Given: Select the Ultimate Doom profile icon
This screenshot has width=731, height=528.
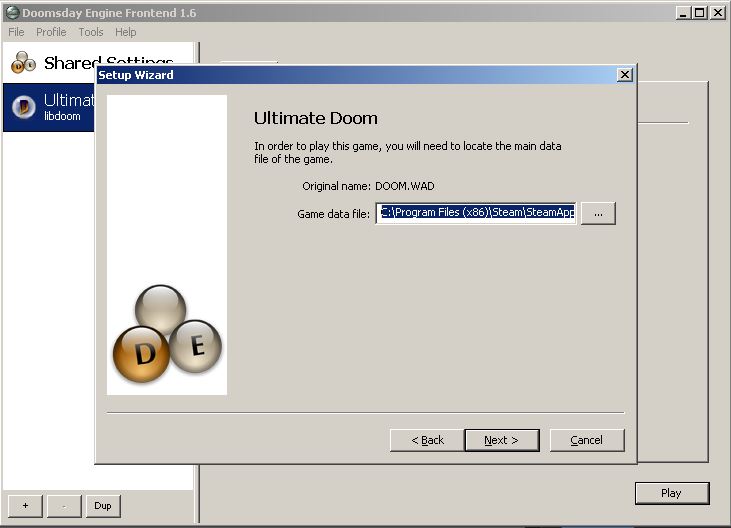Looking at the screenshot, I should pyautogui.click(x=24, y=107).
